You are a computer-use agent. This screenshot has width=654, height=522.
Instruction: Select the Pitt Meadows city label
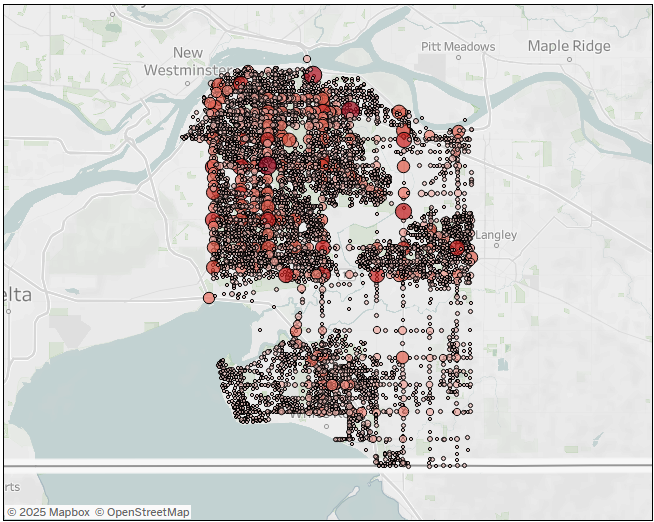(457, 46)
